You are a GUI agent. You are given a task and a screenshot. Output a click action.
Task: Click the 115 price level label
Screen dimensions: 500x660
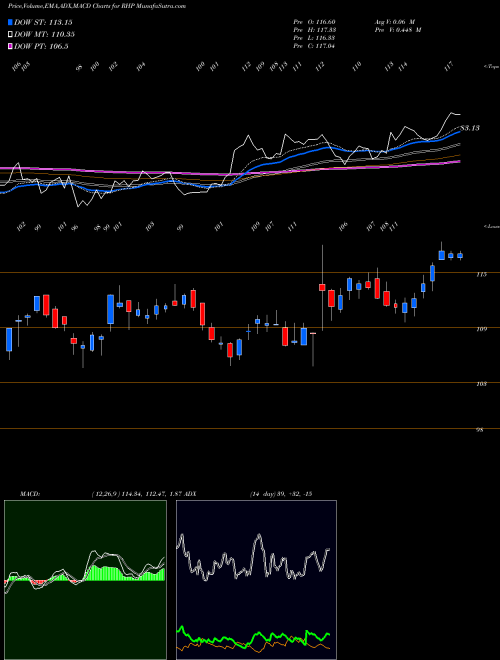coord(481,274)
